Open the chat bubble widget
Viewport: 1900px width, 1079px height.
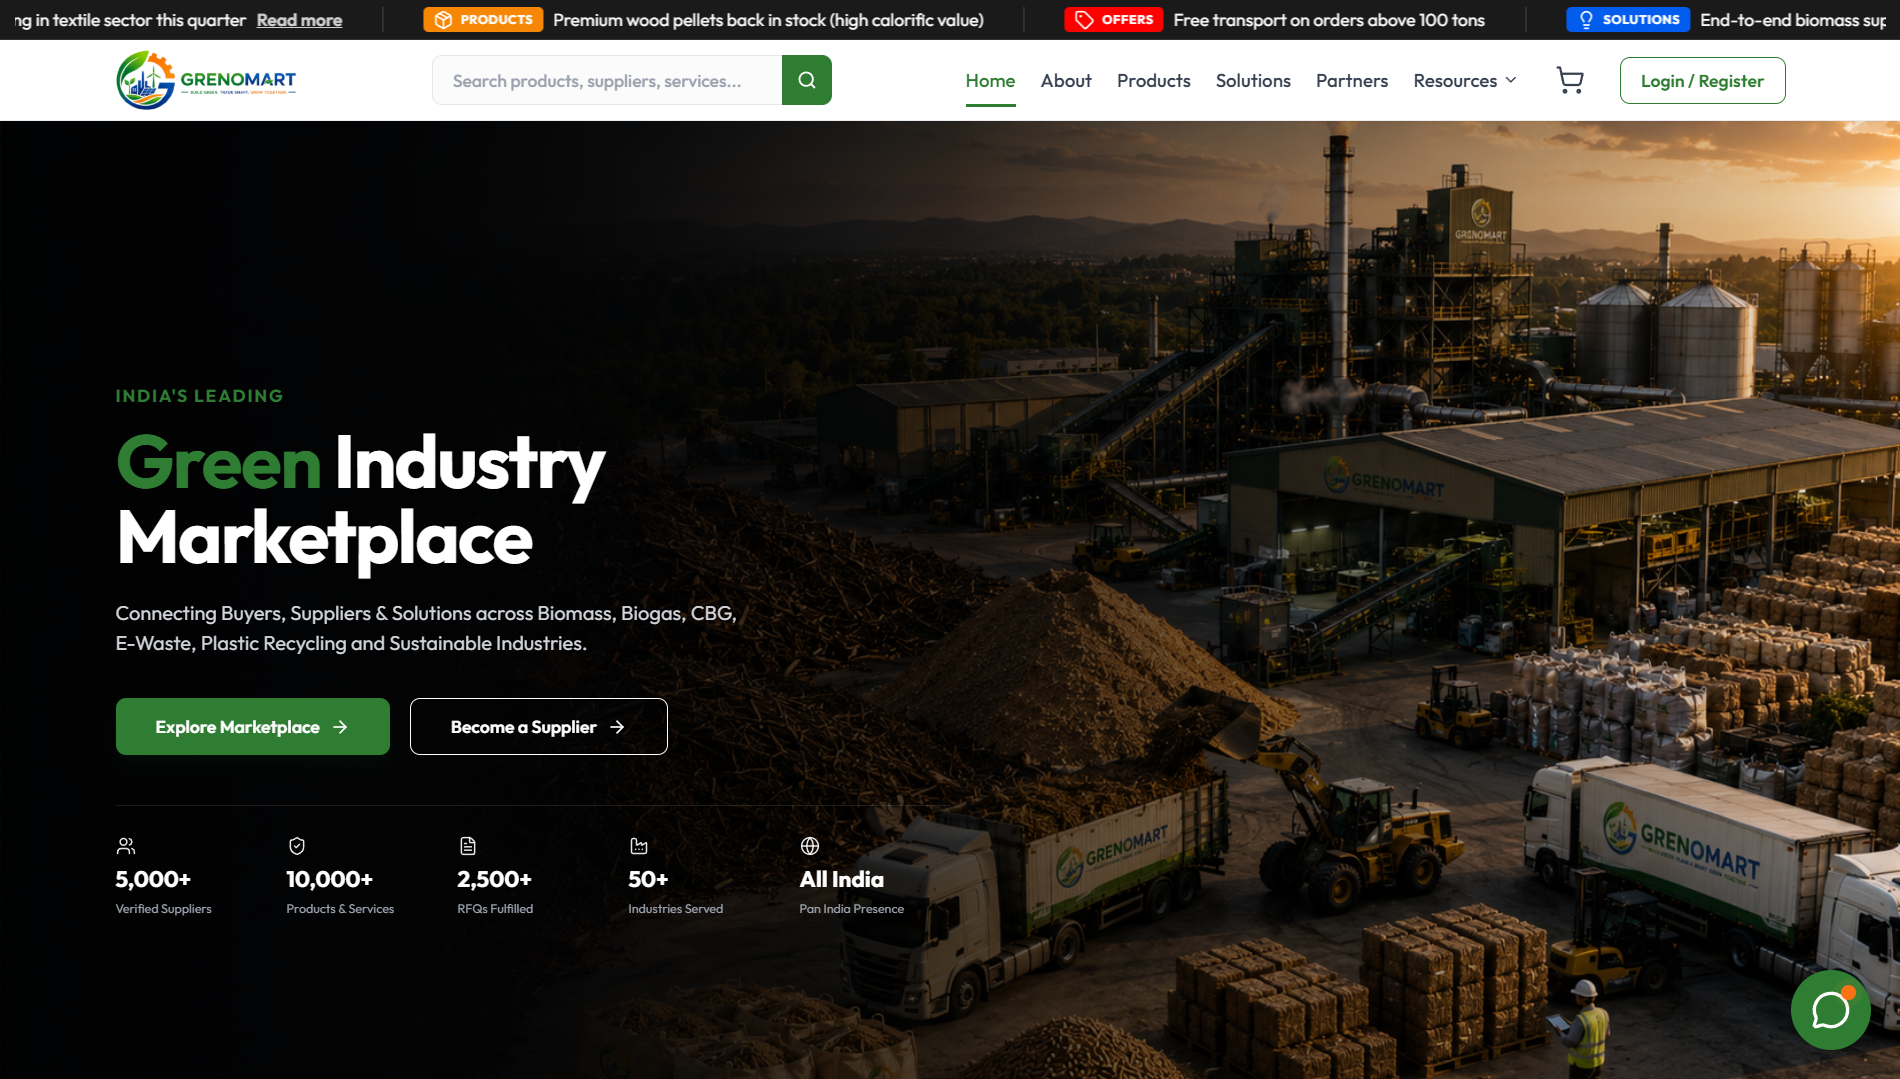1830,1010
